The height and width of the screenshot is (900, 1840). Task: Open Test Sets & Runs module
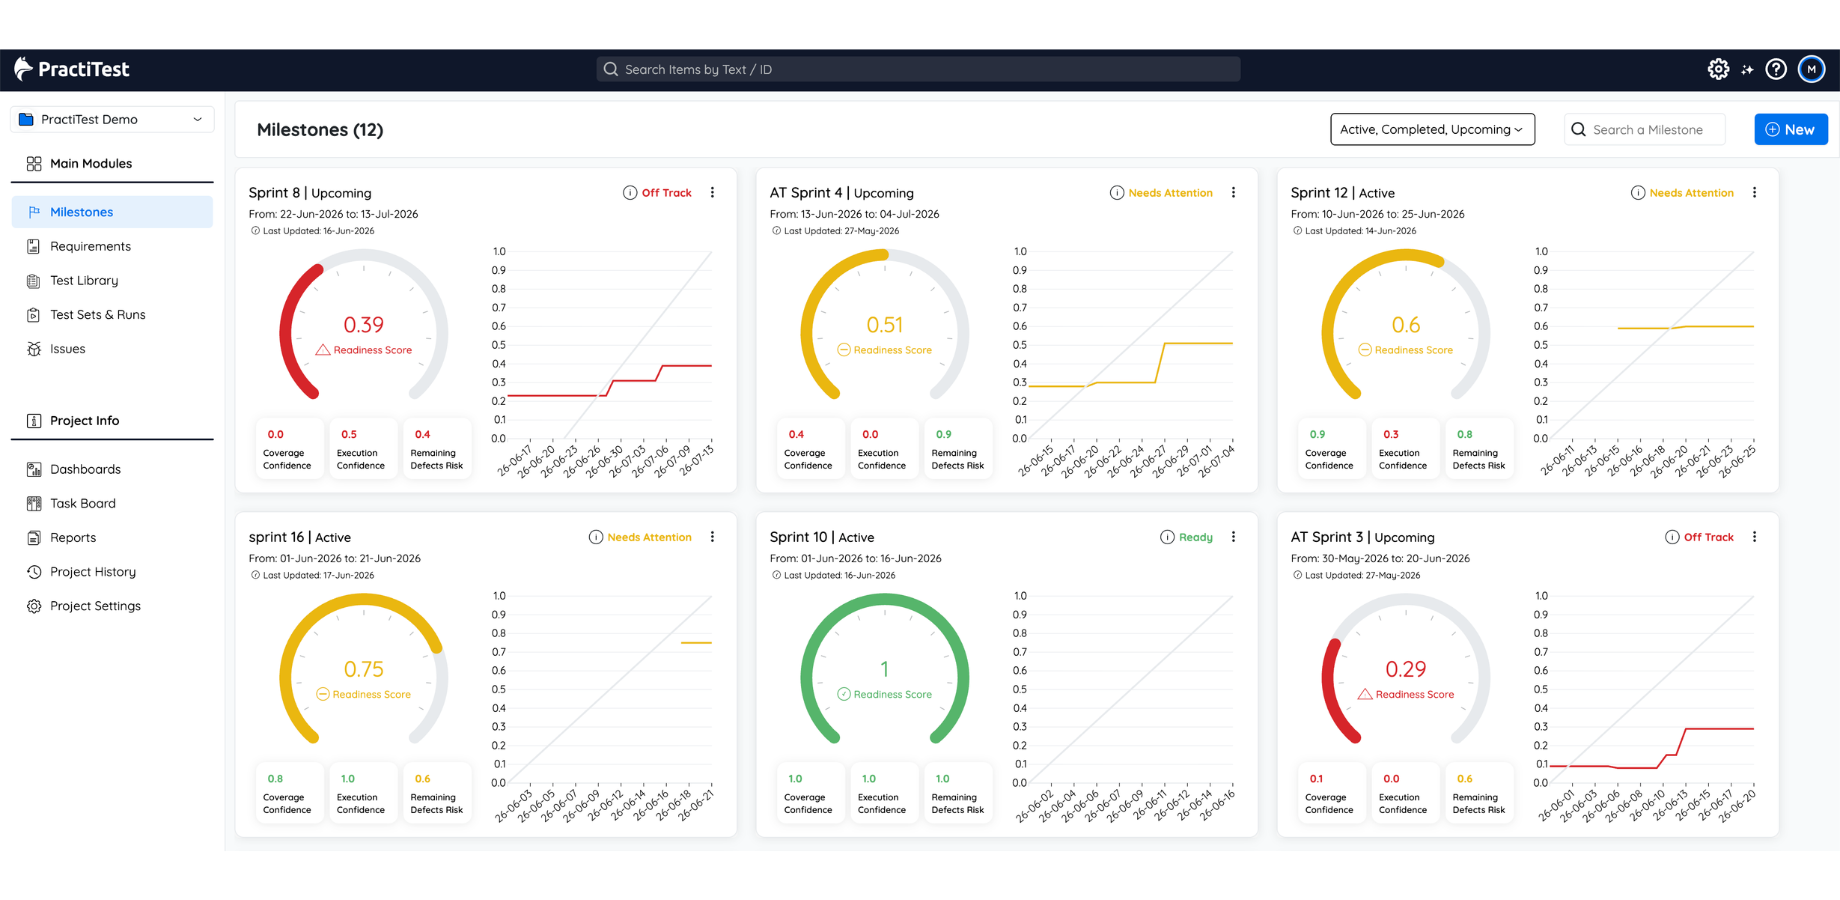tap(98, 315)
